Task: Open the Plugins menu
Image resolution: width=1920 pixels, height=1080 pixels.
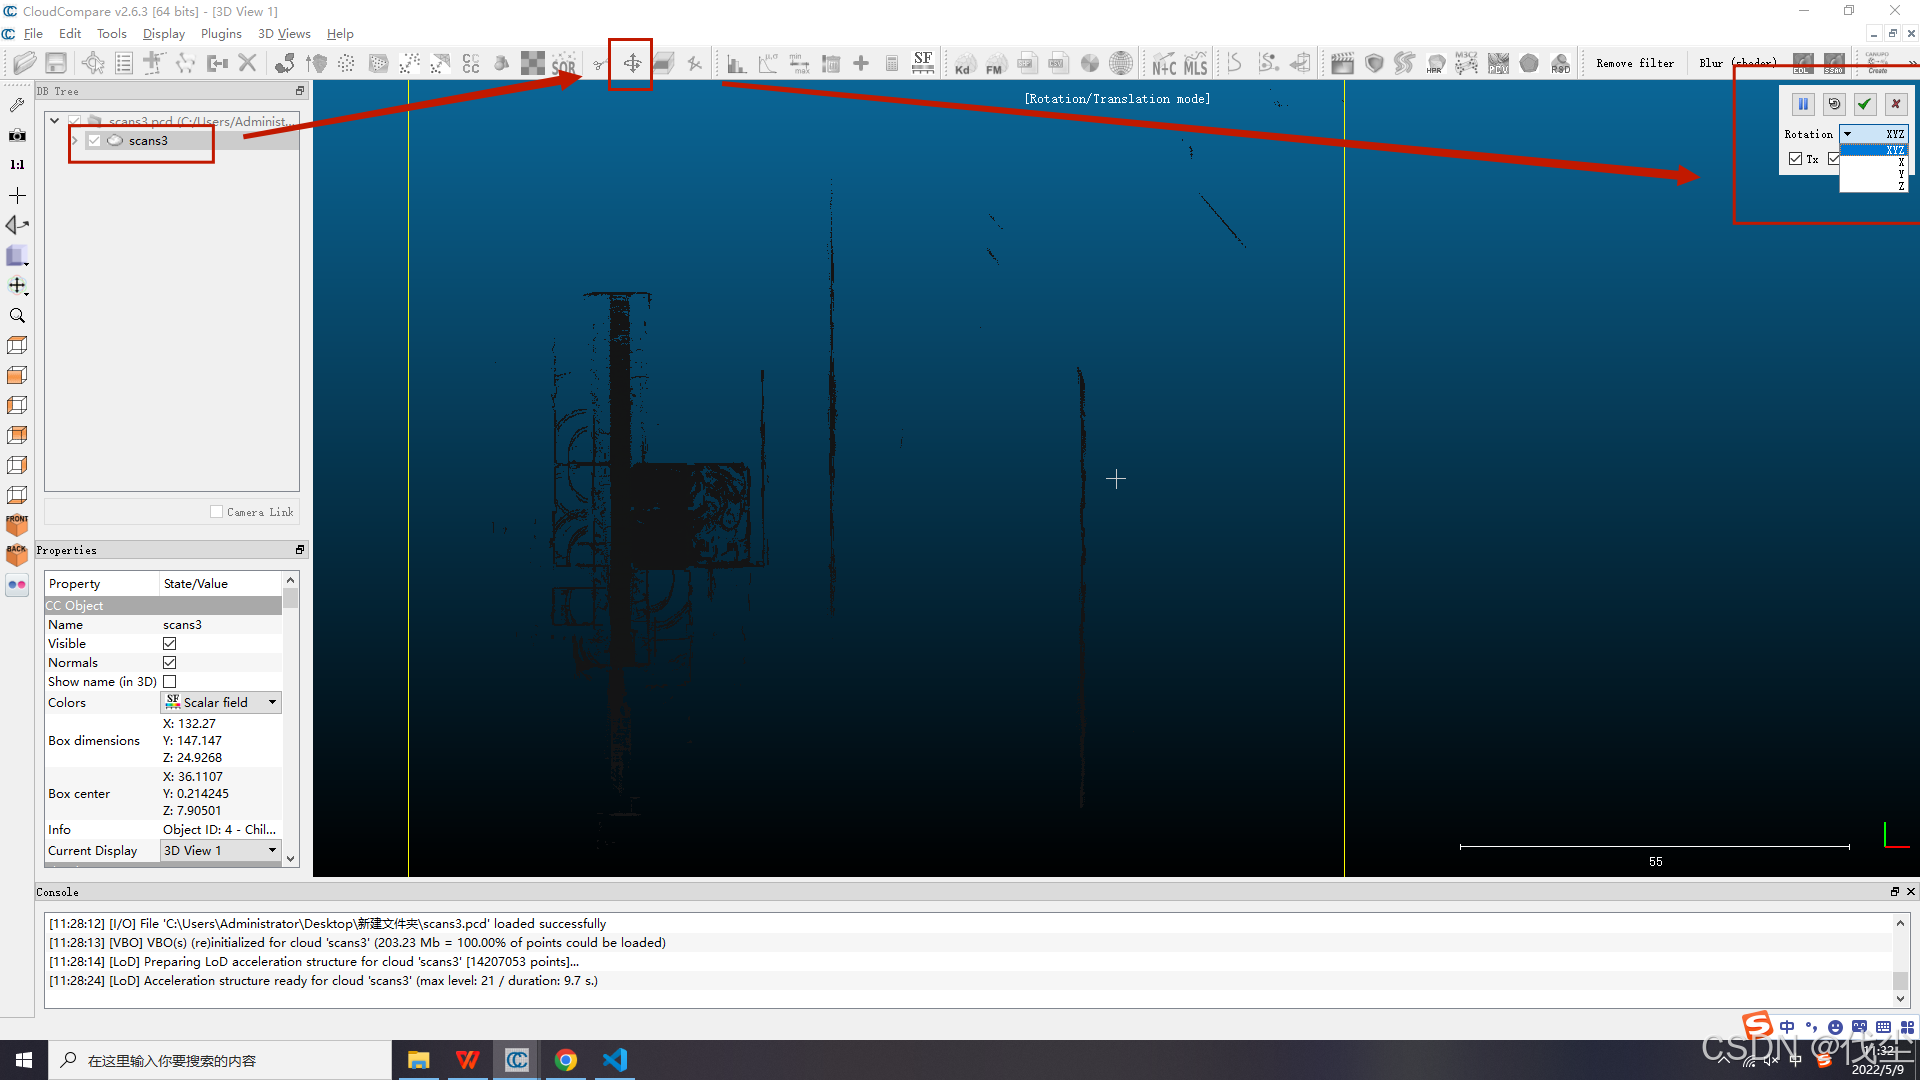Action: click(x=221, y=33)
